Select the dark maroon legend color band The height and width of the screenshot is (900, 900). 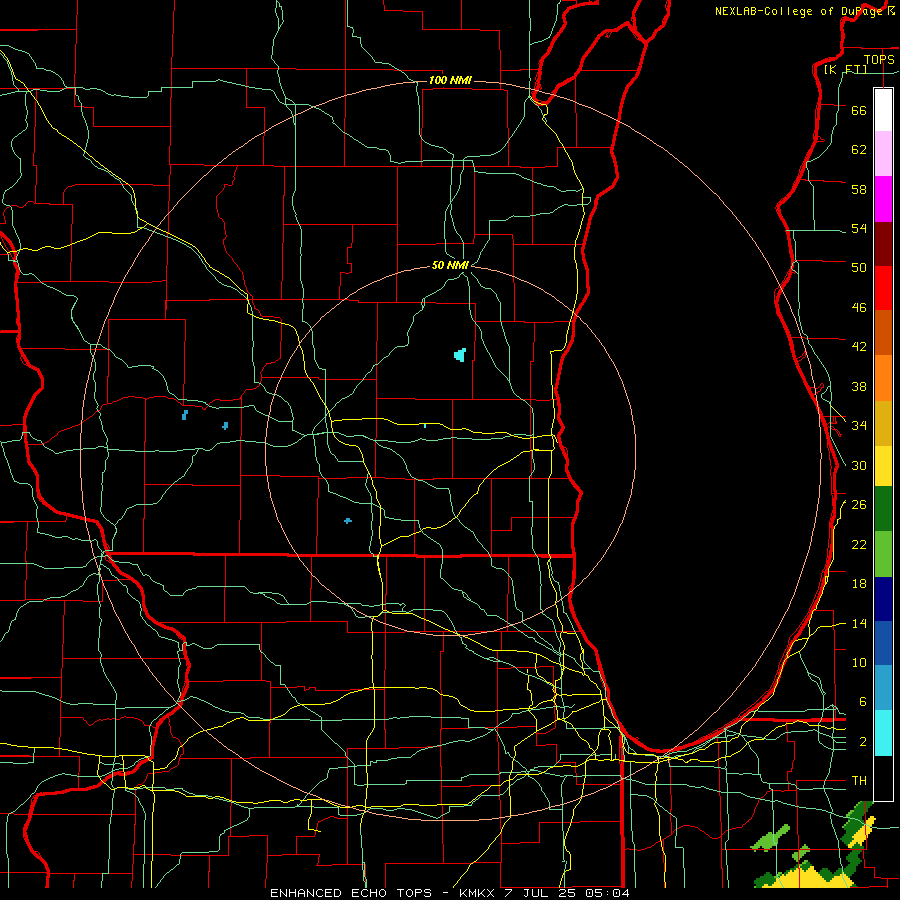click(883, 243)
